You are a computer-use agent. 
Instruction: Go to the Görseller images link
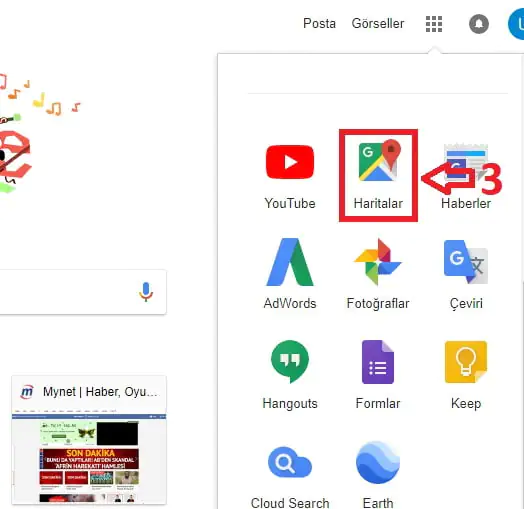tap(378, 23)
